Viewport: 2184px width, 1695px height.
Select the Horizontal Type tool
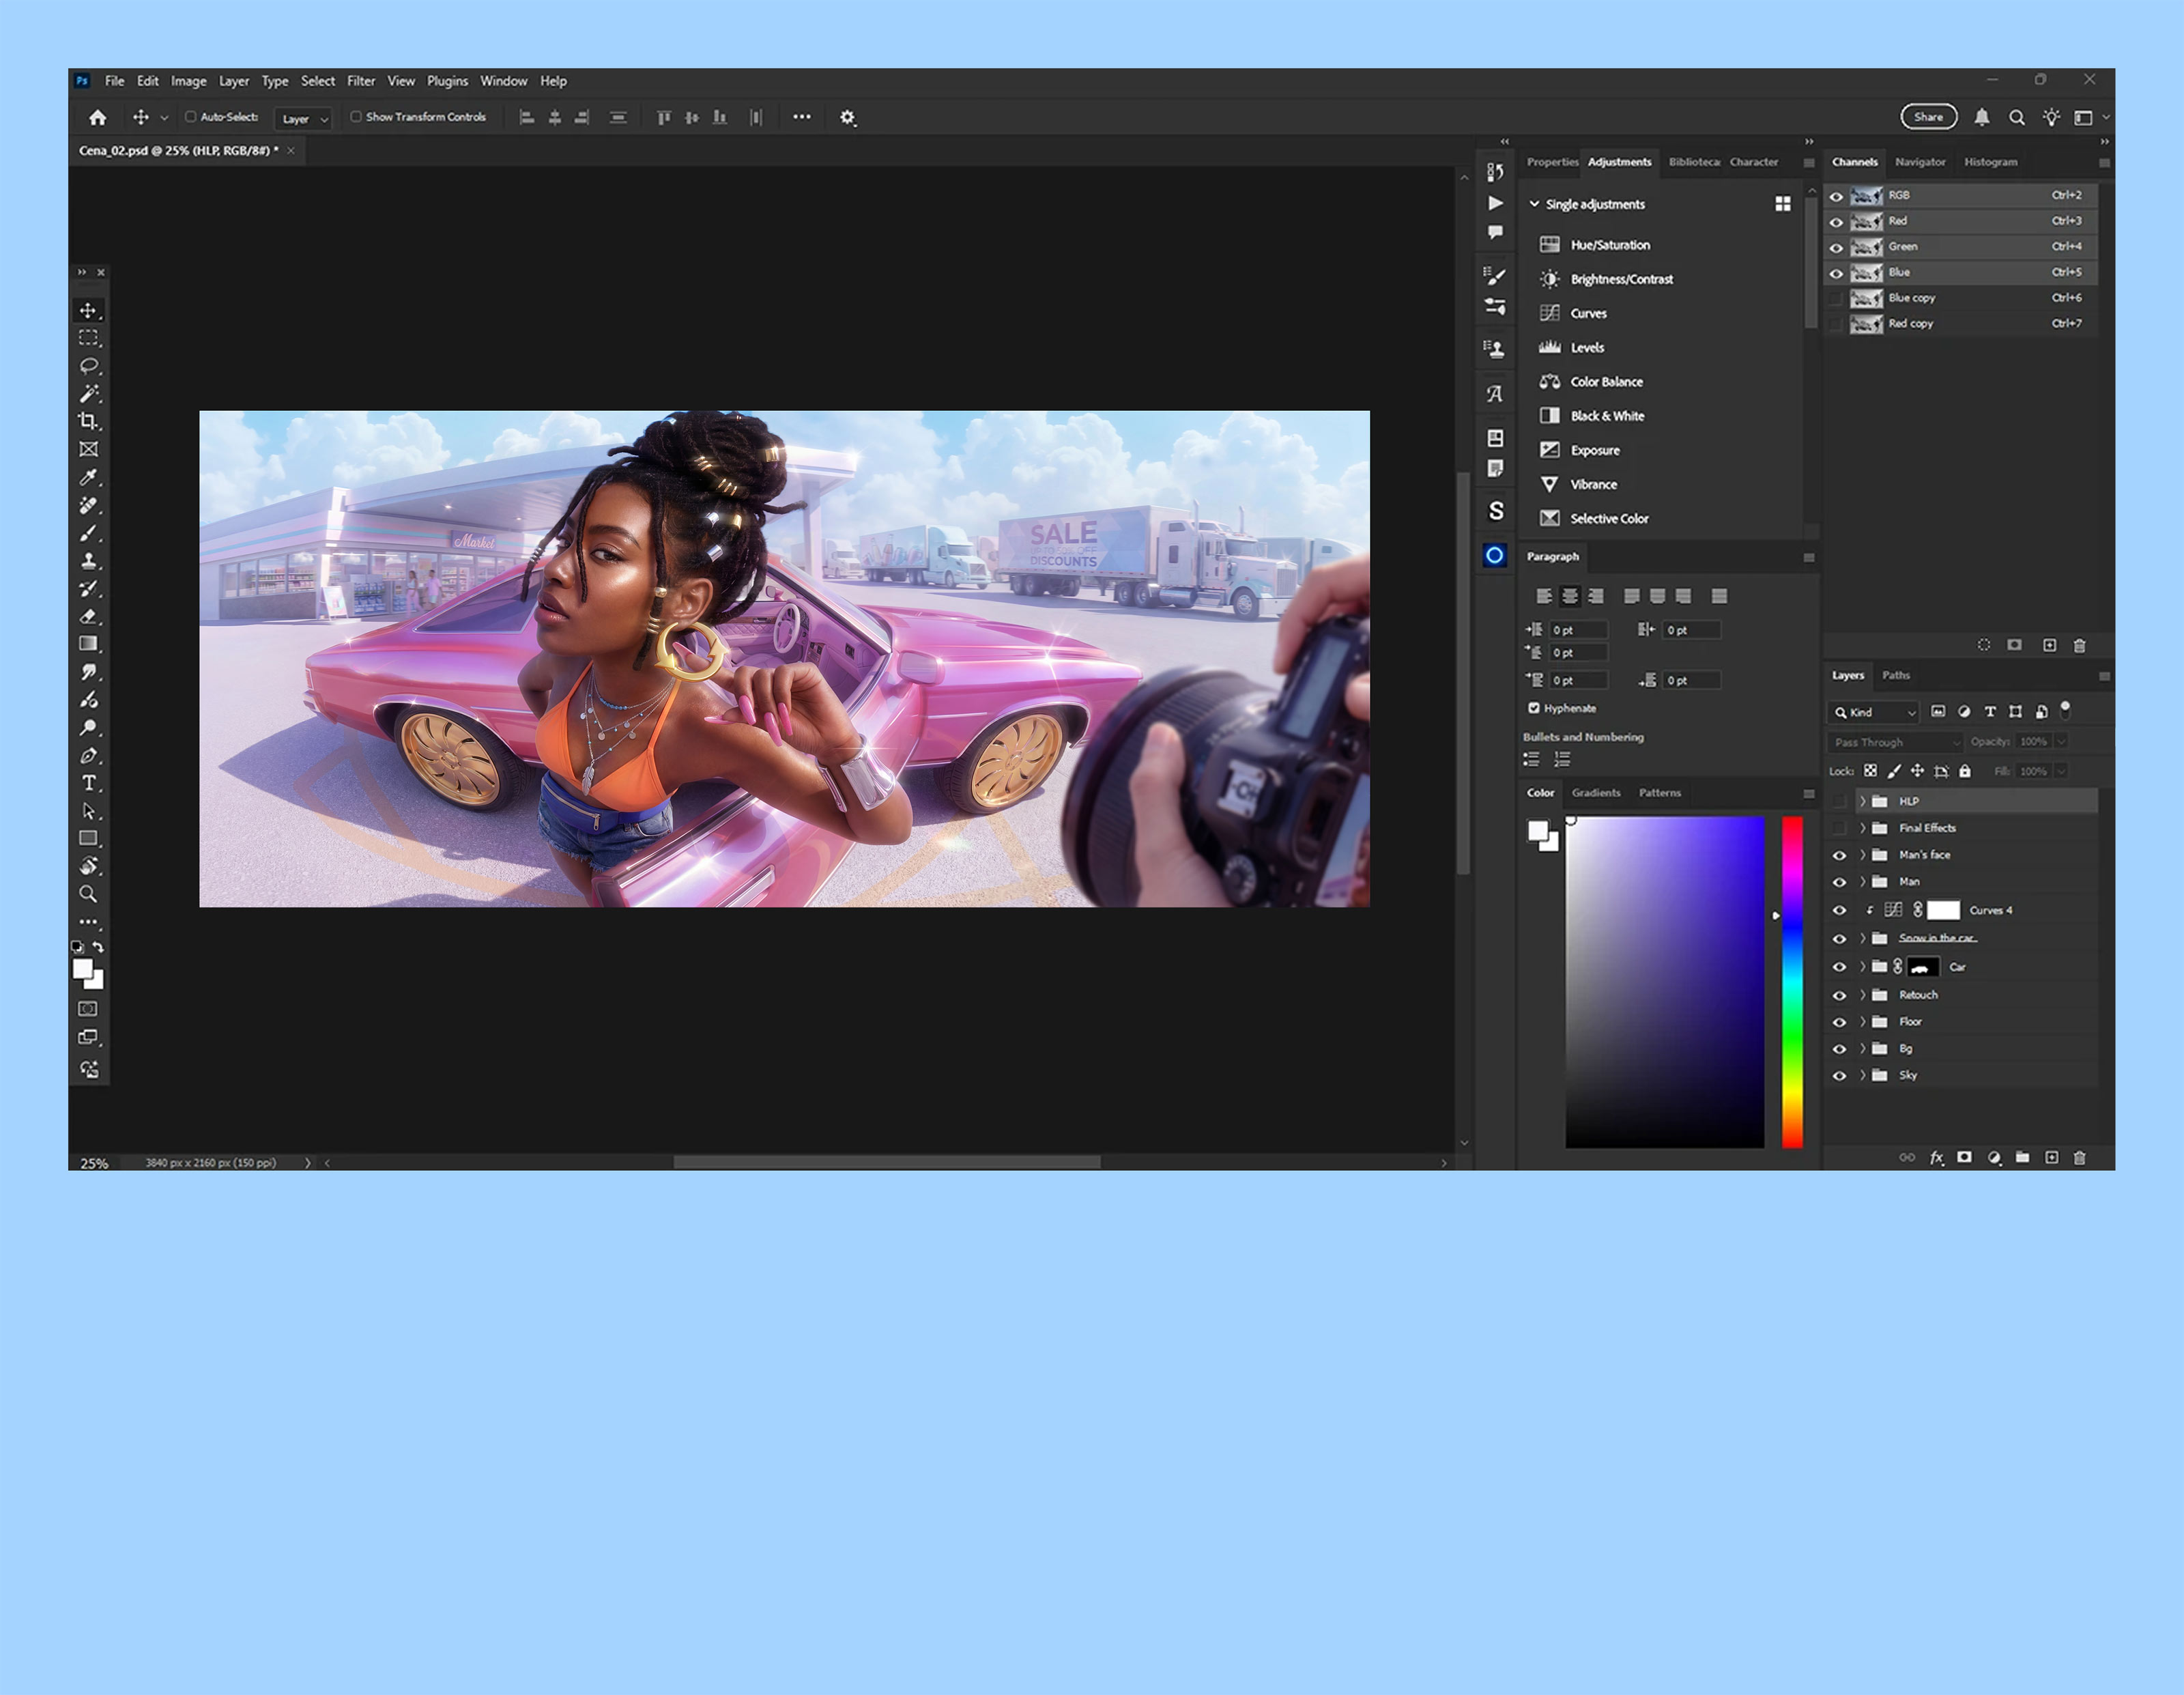tap(89, 783)
